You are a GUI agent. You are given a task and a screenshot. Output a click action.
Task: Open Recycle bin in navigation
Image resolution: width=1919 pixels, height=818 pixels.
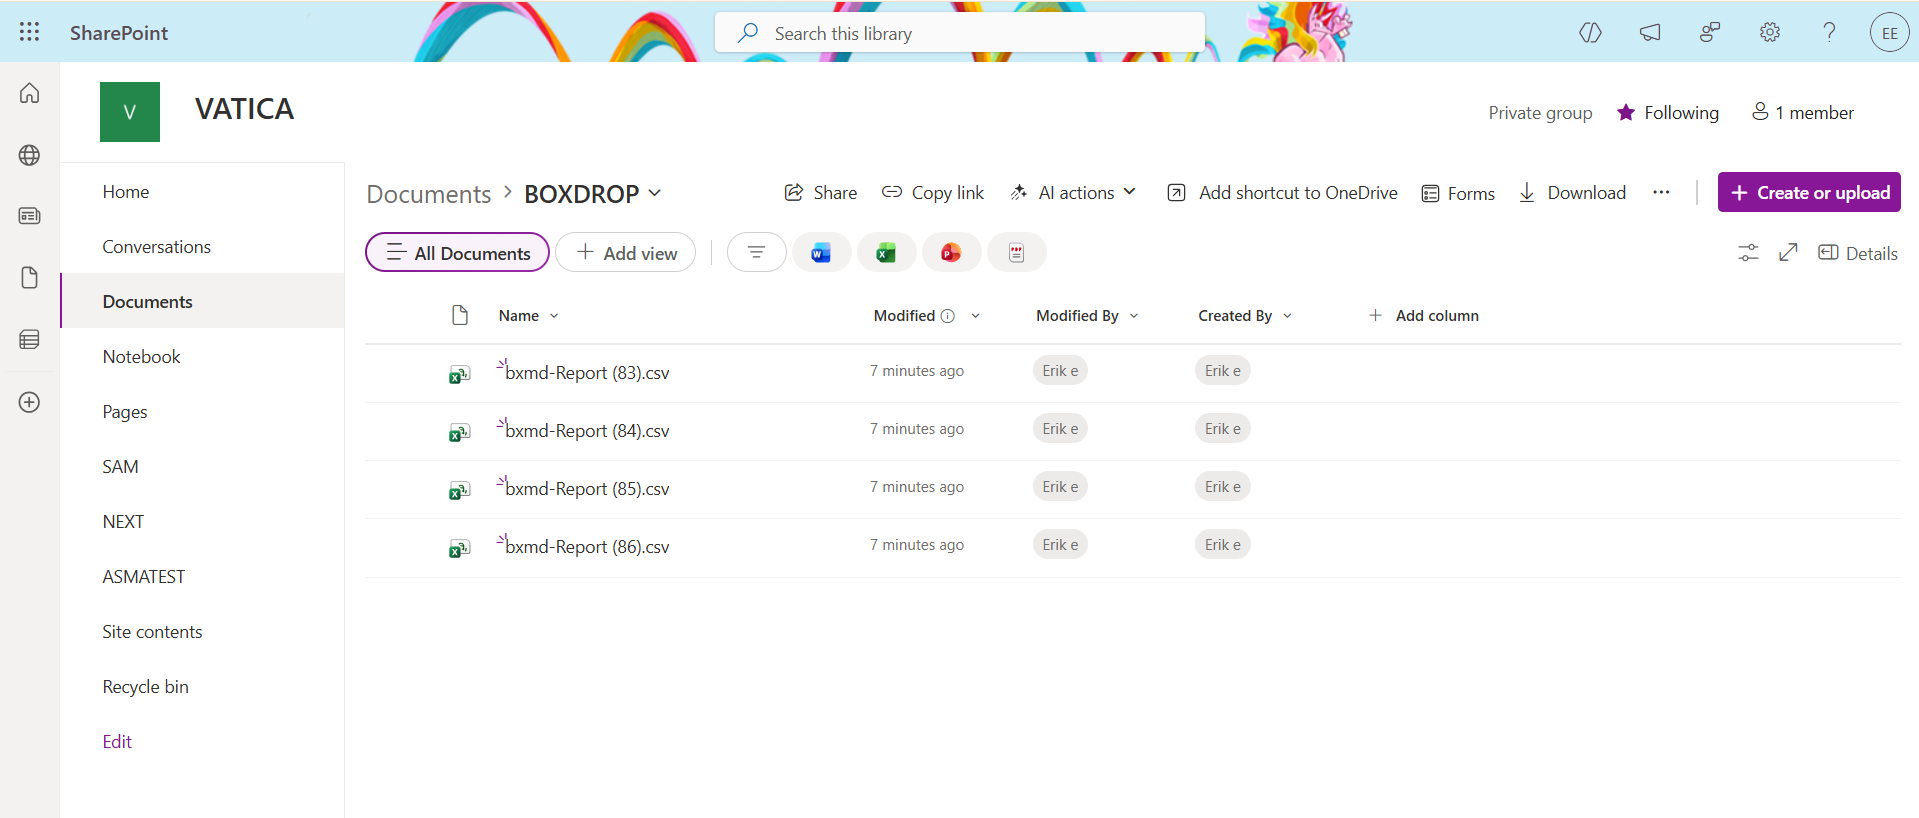point(146,687)
